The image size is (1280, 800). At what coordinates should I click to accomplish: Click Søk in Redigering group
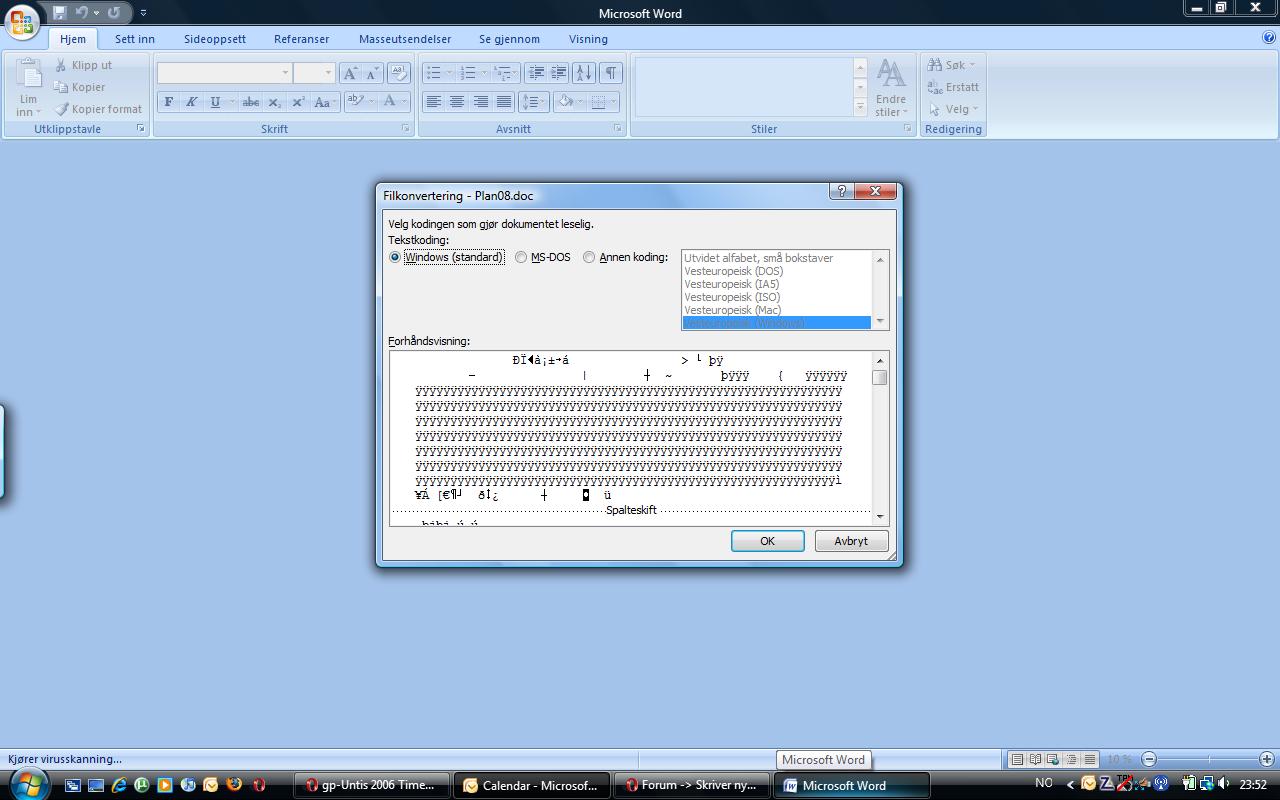coord(951,65)
